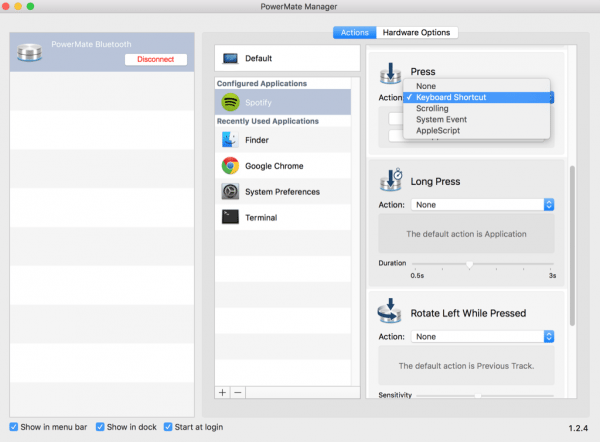The width and height of the screenshot is (600, 442).
Task: Click the Long Press Duration slider
Action: 483,264
